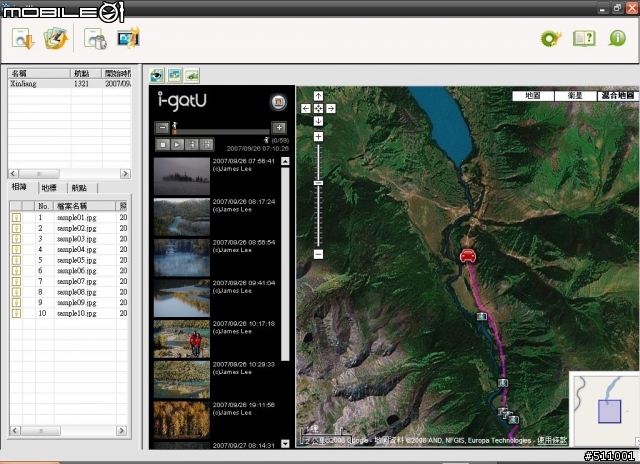Click the minus speed button in player
Screen dimensions: 640x464
pyautogui.click(x=162, y=128)
